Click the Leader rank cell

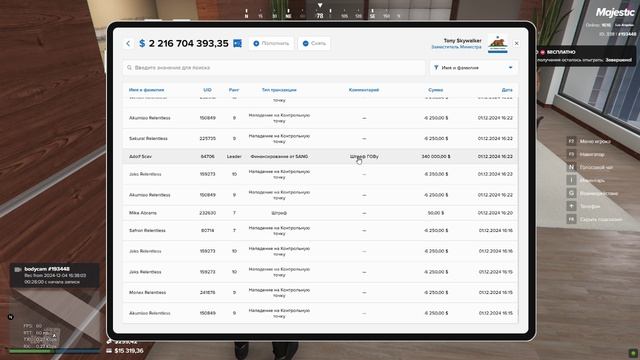234,156
